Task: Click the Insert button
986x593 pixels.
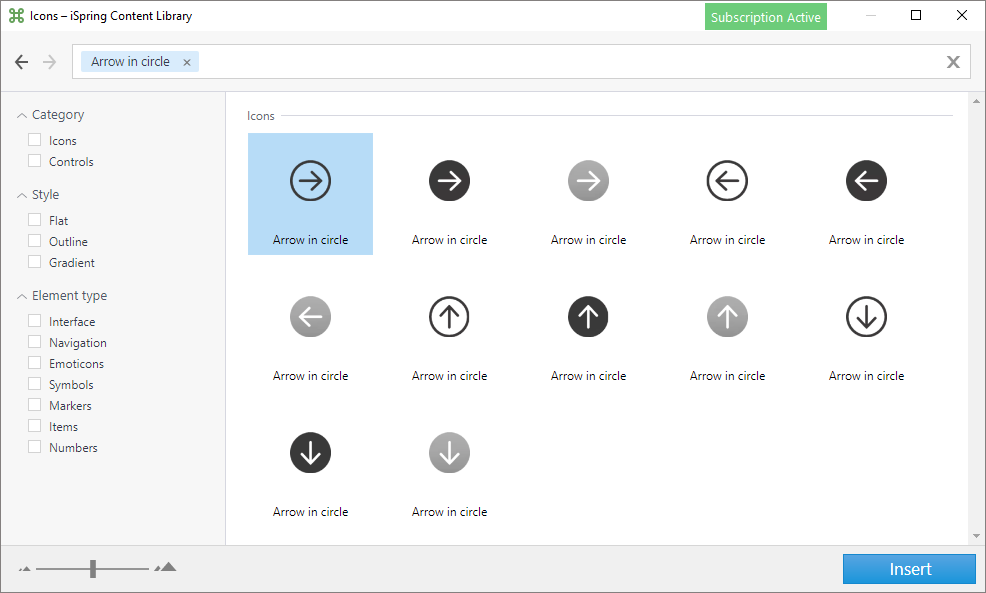Action: 908,568
